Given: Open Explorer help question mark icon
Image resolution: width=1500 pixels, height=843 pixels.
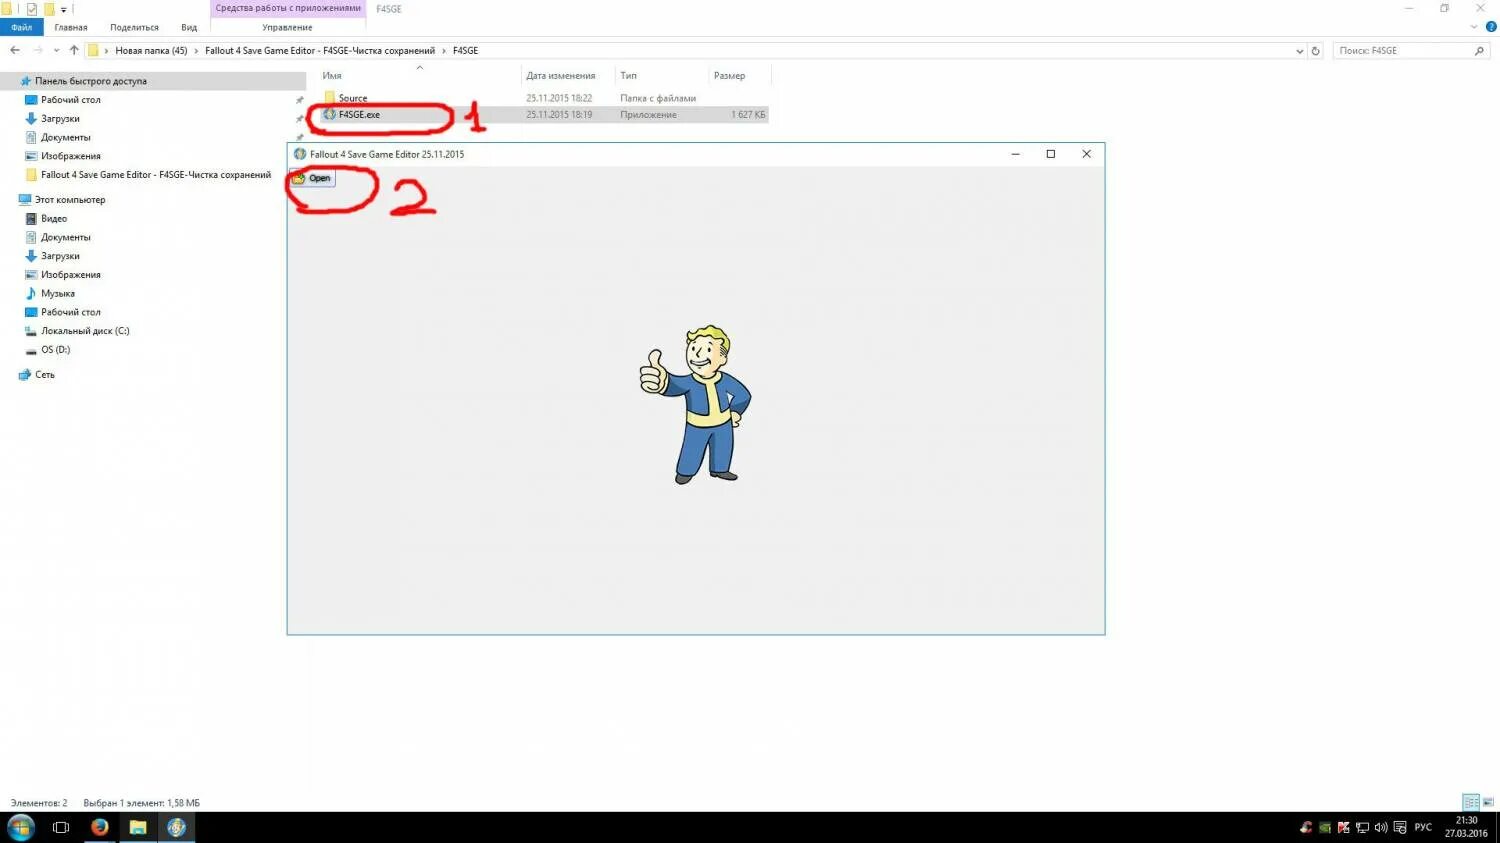Looking at the screenshot, I should pos(1491,27).
